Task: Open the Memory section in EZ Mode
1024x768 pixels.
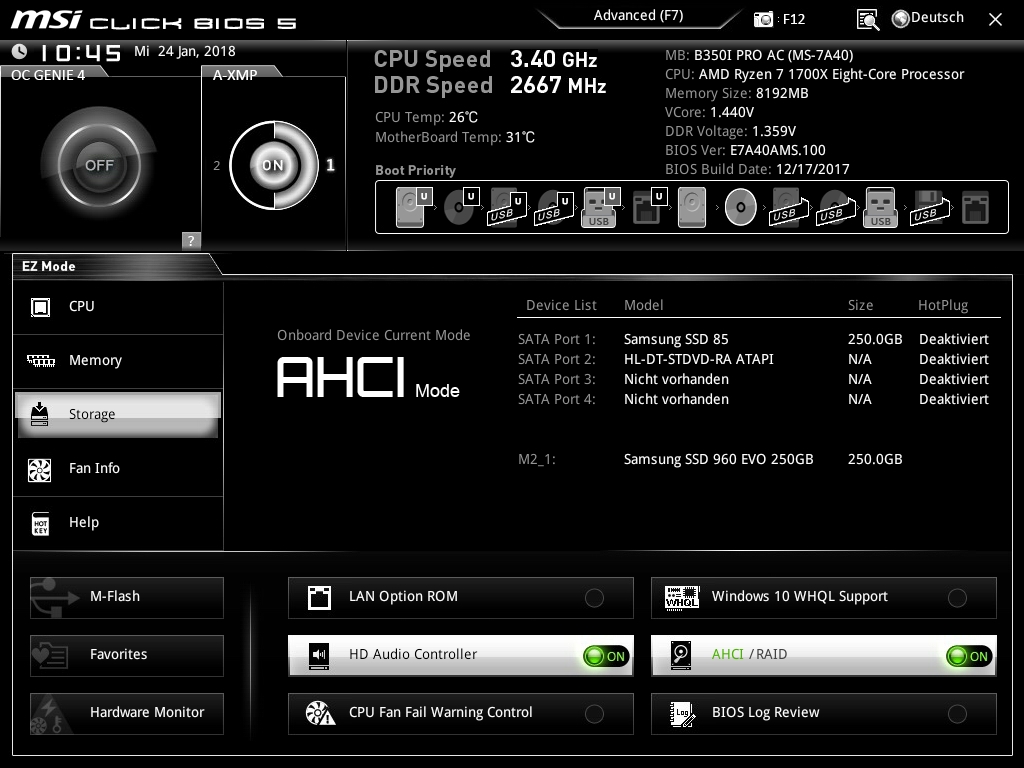Action: click(x=118, y=360)
